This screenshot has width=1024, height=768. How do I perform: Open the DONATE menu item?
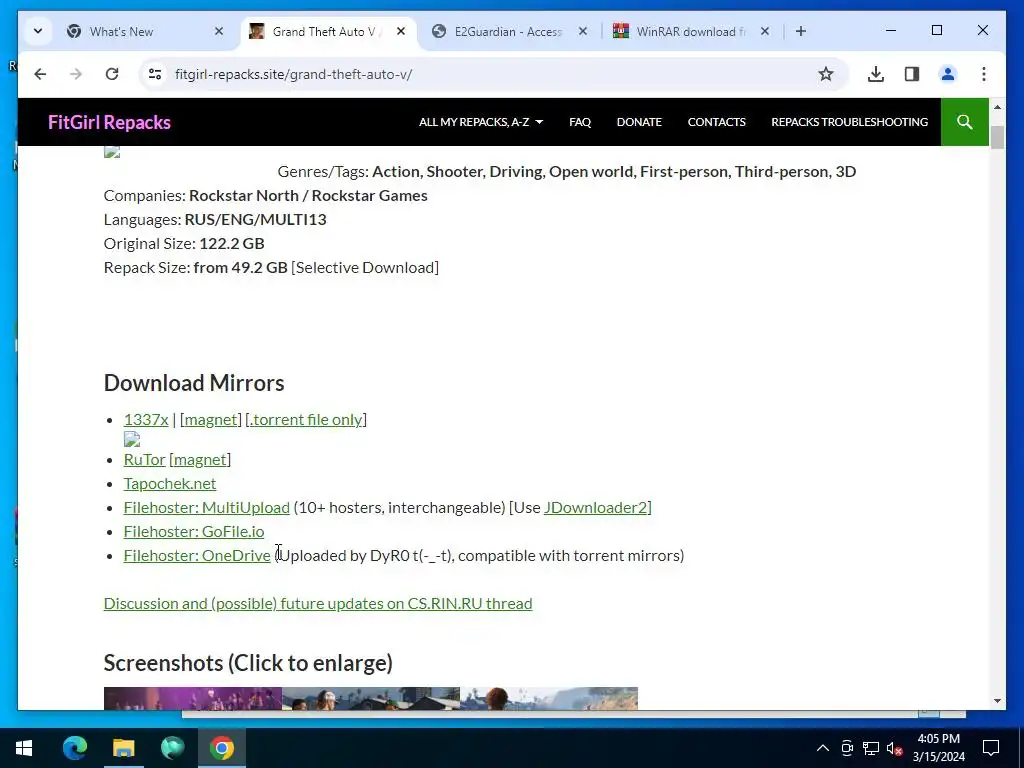coord(639,122)
